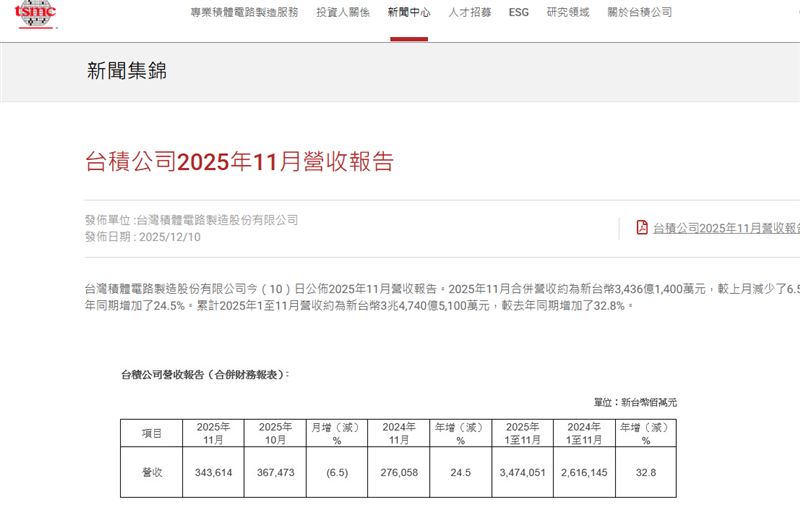The height and width of the screenshot is (507, 800).
Task: Click the value 32.8 in table
Action: point(645,472)
